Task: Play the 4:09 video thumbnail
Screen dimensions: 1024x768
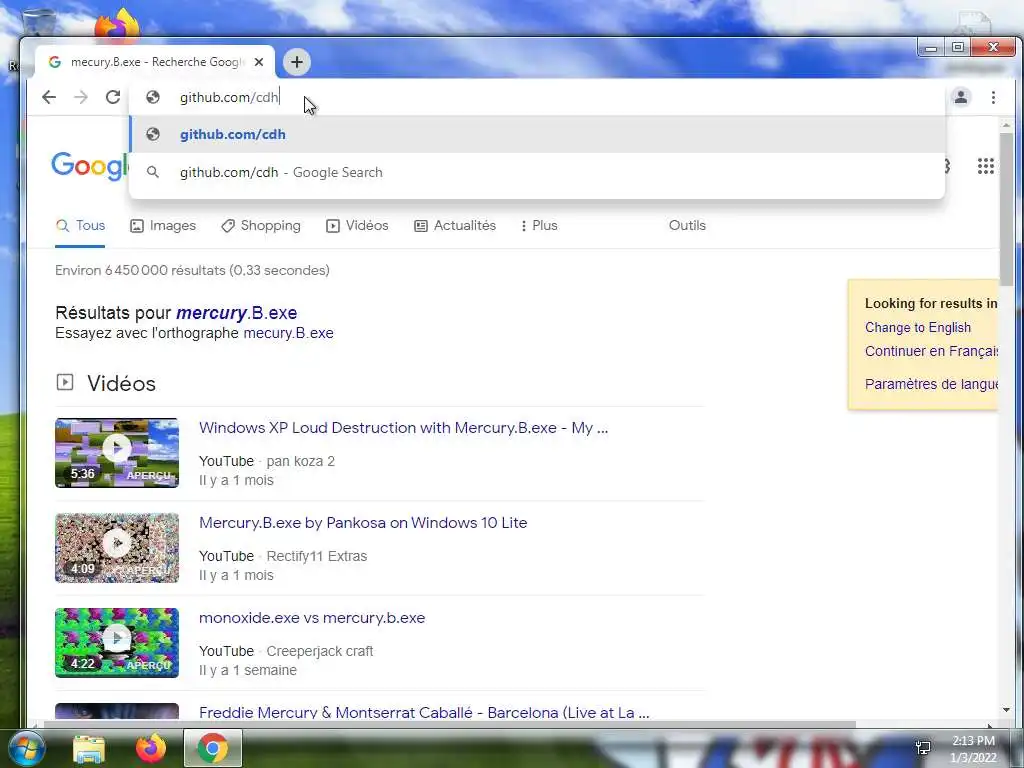Action: tap(117, 548)
